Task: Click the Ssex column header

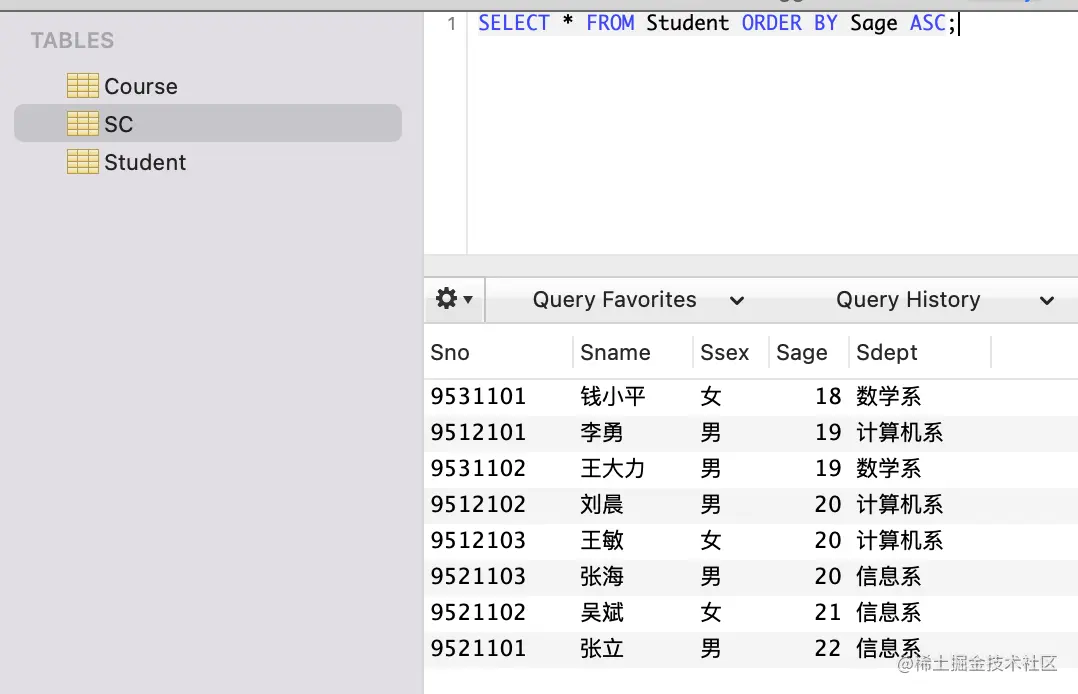Action: pyautogui.click(x=724, y=352)
